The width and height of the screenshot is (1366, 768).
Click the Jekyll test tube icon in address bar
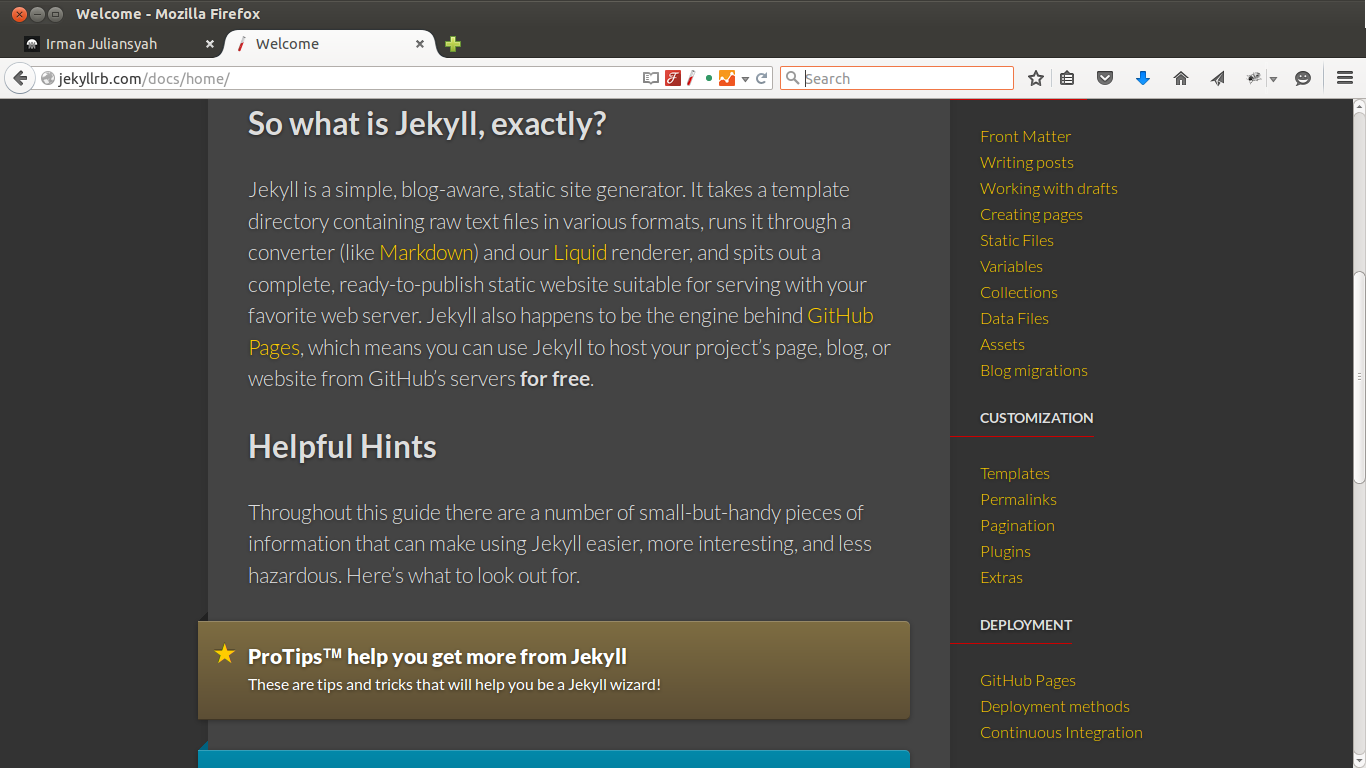pyautogui.click(x=691, y=78)
